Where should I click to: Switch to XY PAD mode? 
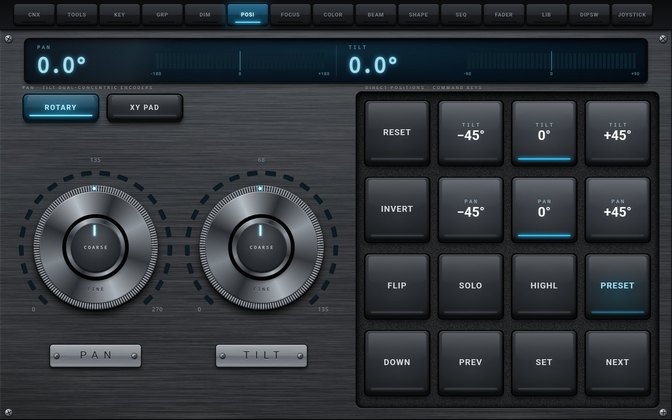pyautogui.click(x=144, y=108)
